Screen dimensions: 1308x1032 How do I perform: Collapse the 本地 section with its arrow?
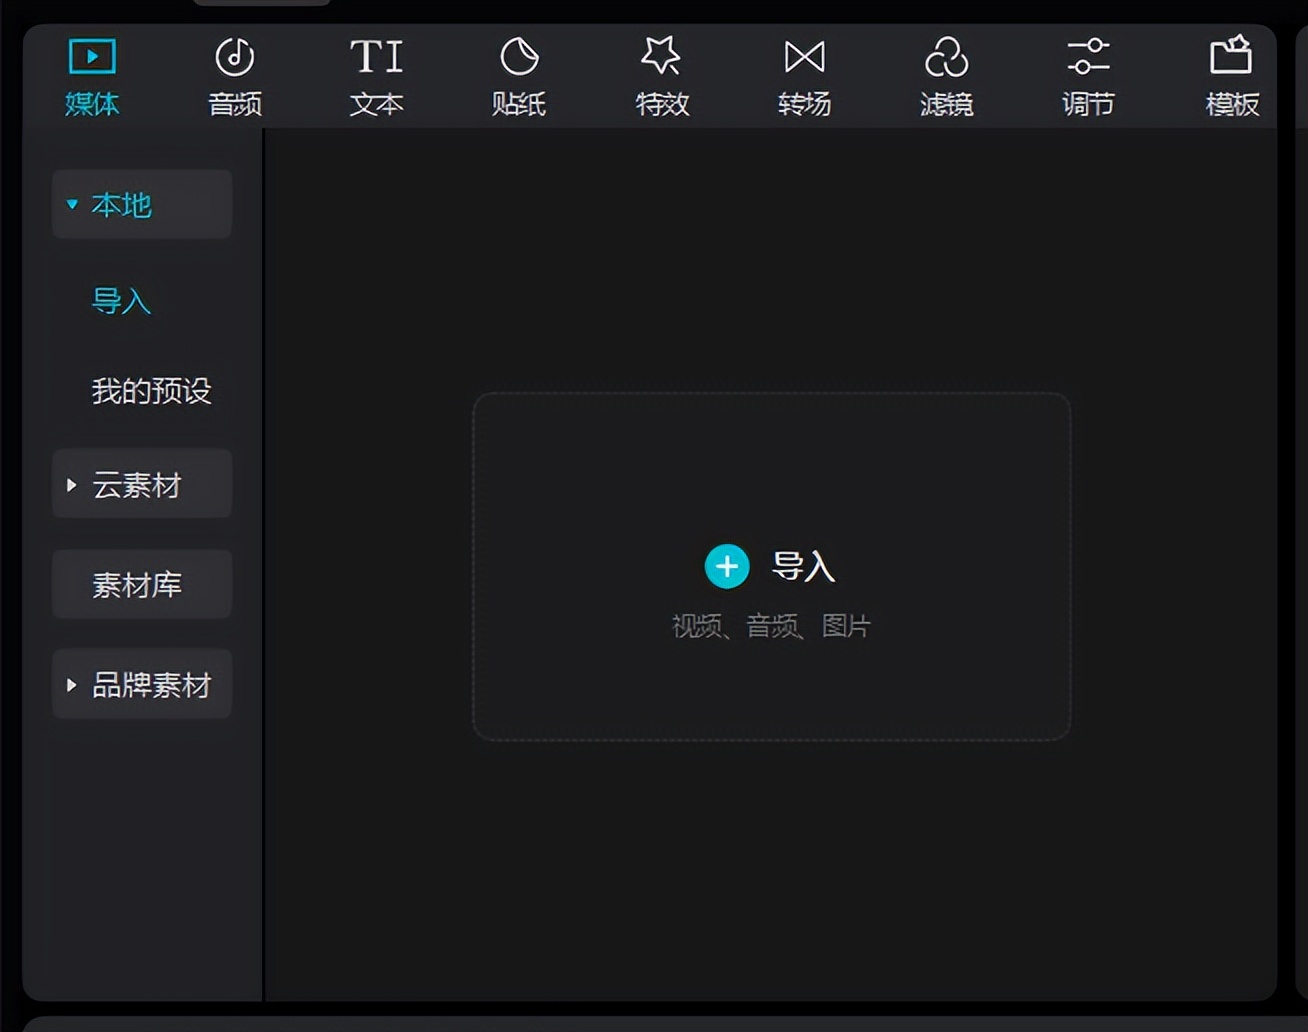point(70,204)
